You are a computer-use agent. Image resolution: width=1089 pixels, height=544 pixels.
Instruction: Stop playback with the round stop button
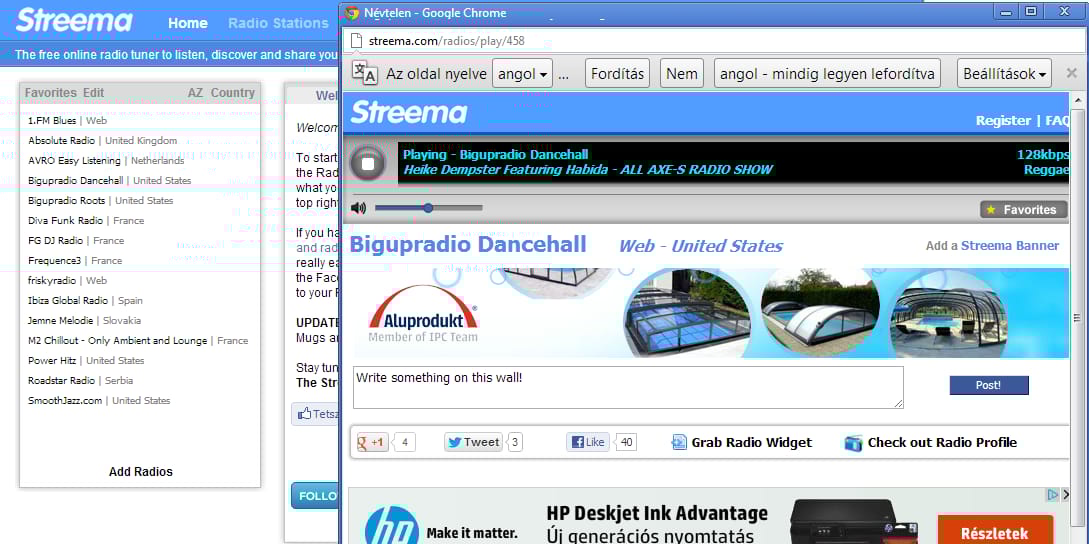[369, 164]
